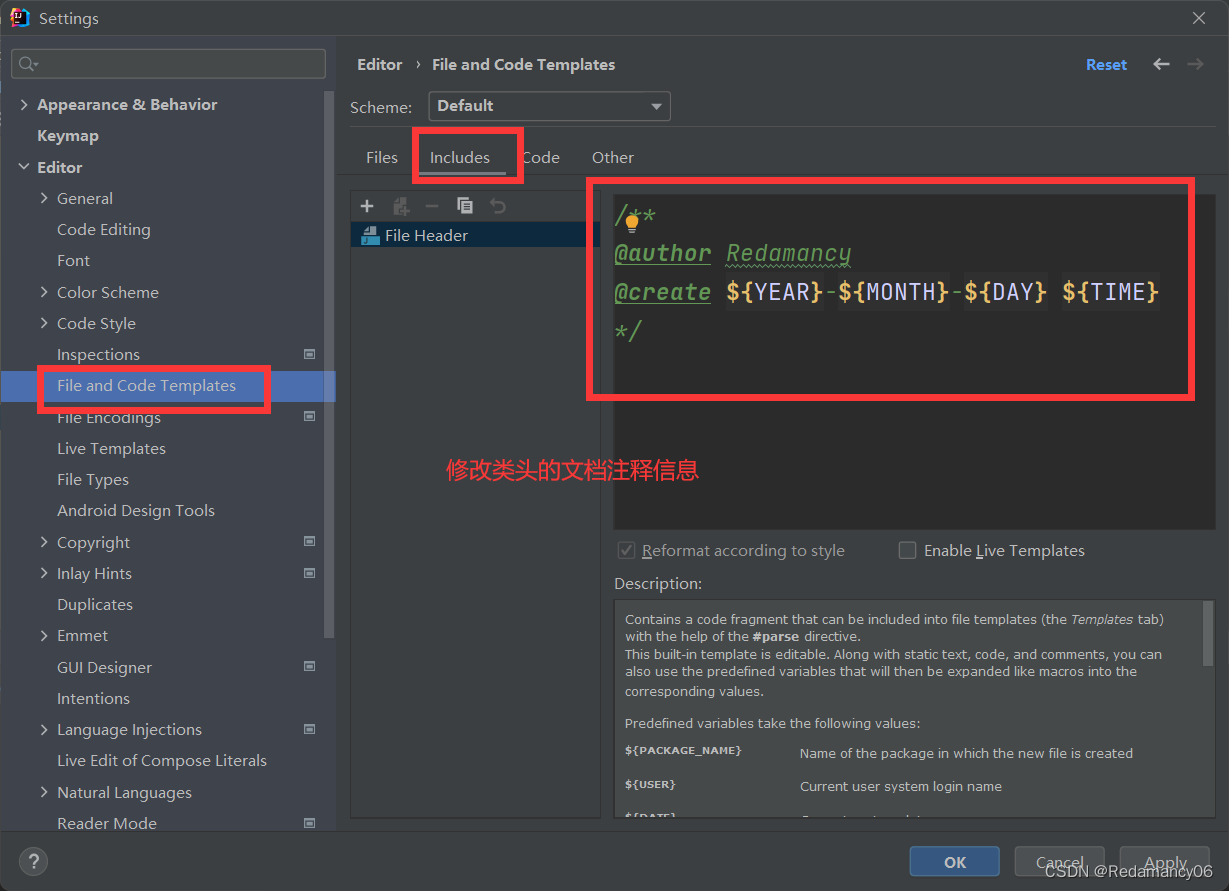Click the IntelliJ logo in title bar
The image size is (1229, 891).
(x=20, y=18)
